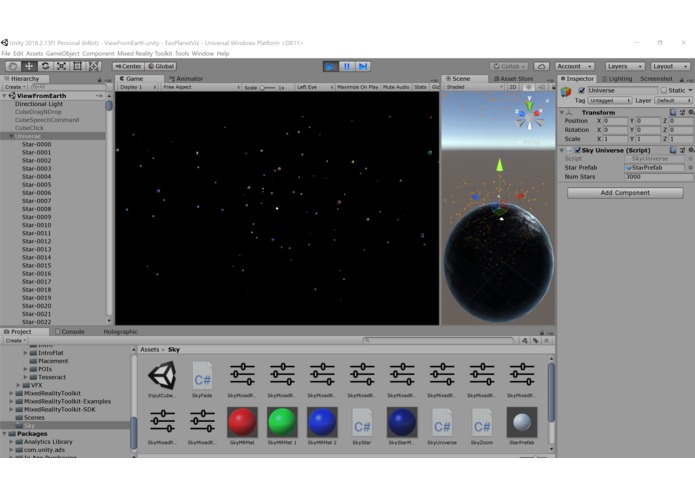
Task: Toggle Universe object active checkbox
Action: [x=582, y=90]
